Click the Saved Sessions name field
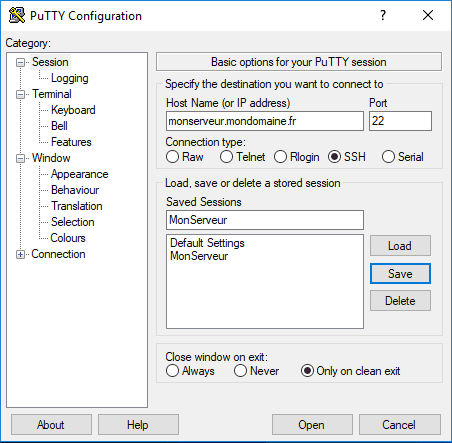This screenshot has width=452, height=443. click(265, 220)
